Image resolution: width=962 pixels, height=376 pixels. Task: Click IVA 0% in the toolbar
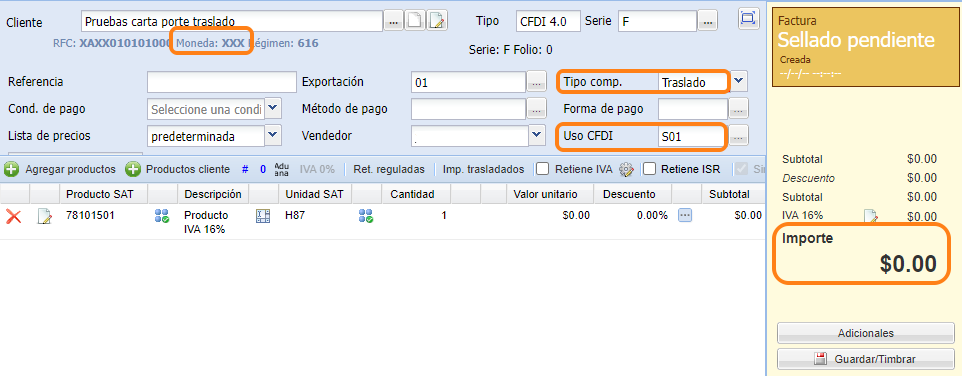(317, 169)
